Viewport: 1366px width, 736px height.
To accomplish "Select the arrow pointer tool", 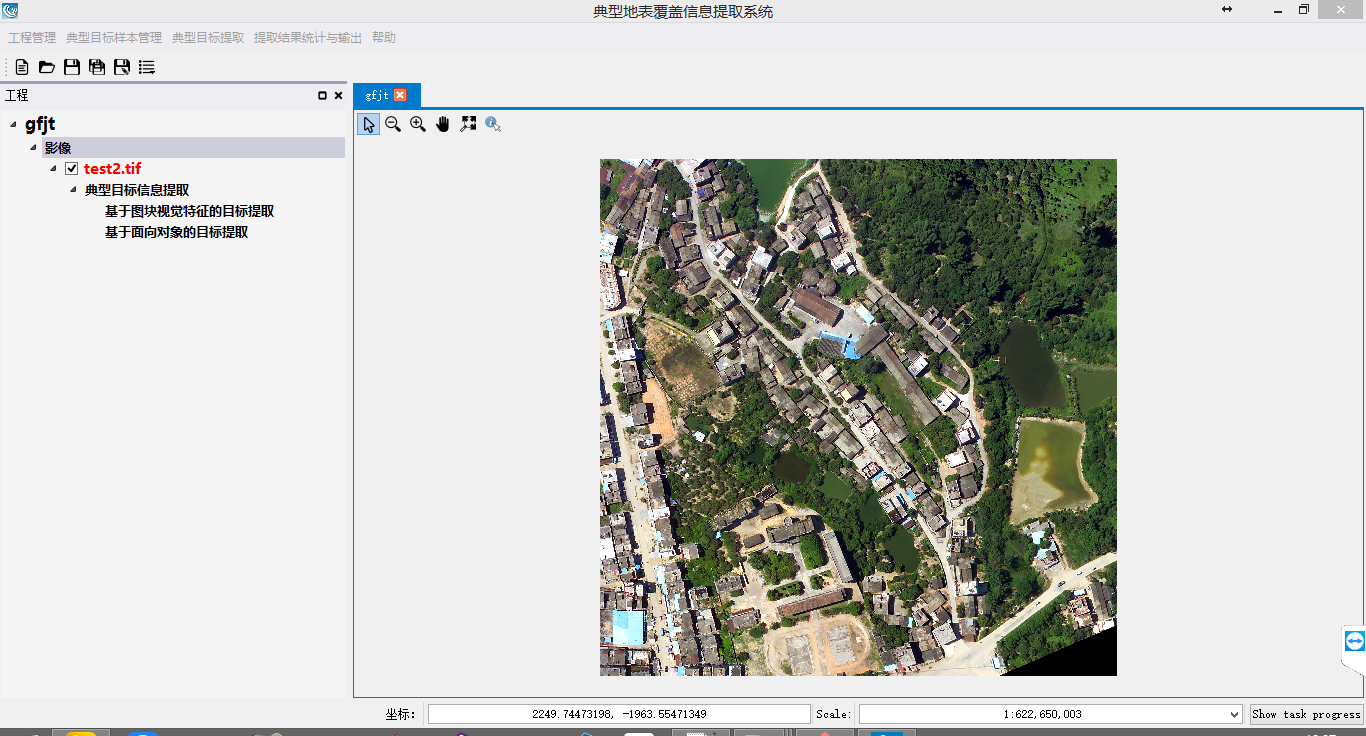I will pyautogui.click(x=369, y=124).
